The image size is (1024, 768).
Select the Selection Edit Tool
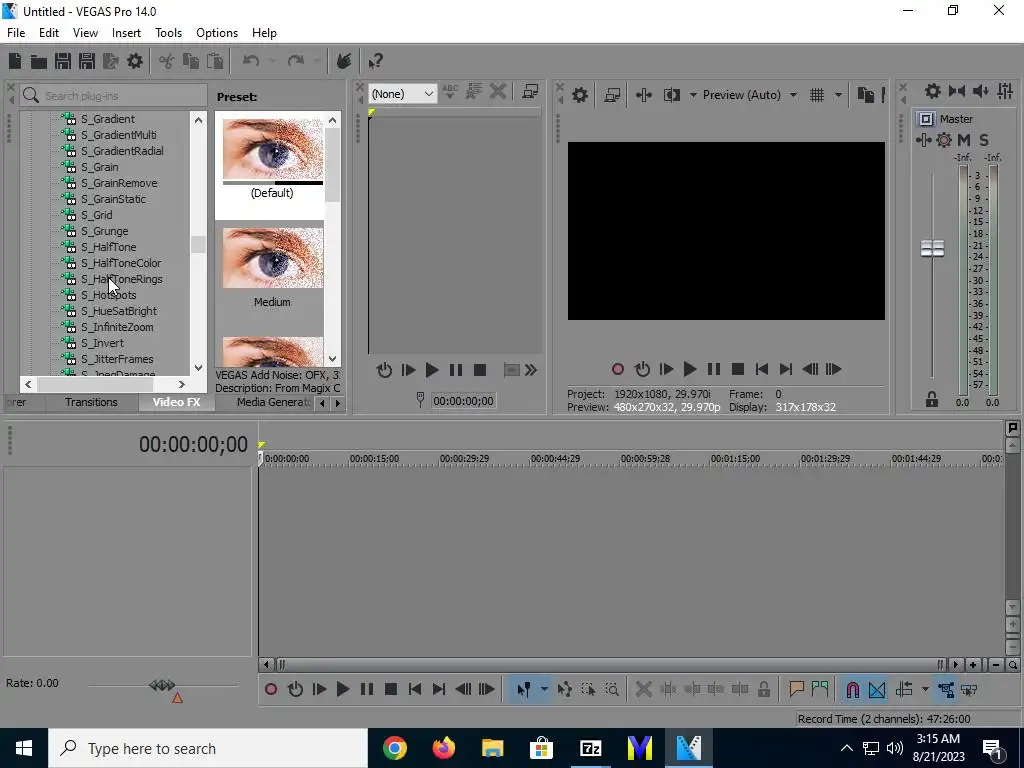(x=588, y=690)
